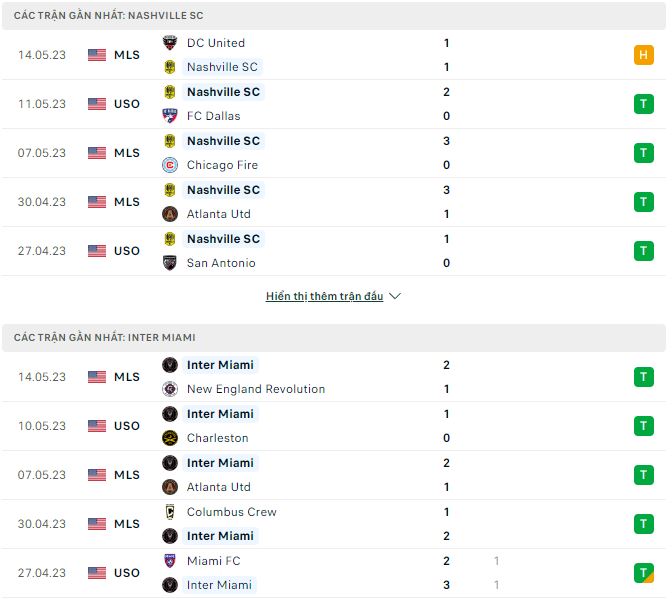Click USO league label on 27.04.23 San Antonio row

point(127,251)
